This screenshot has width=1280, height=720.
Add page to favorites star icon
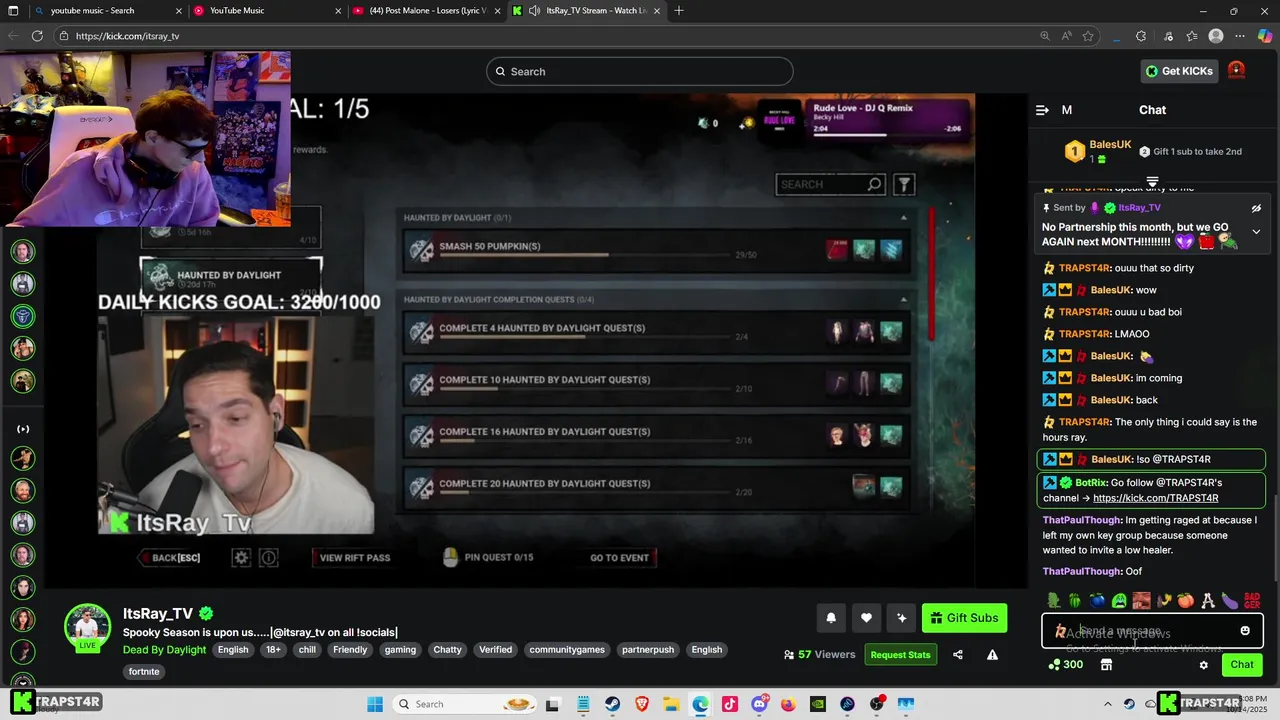tap(1088, 36)
